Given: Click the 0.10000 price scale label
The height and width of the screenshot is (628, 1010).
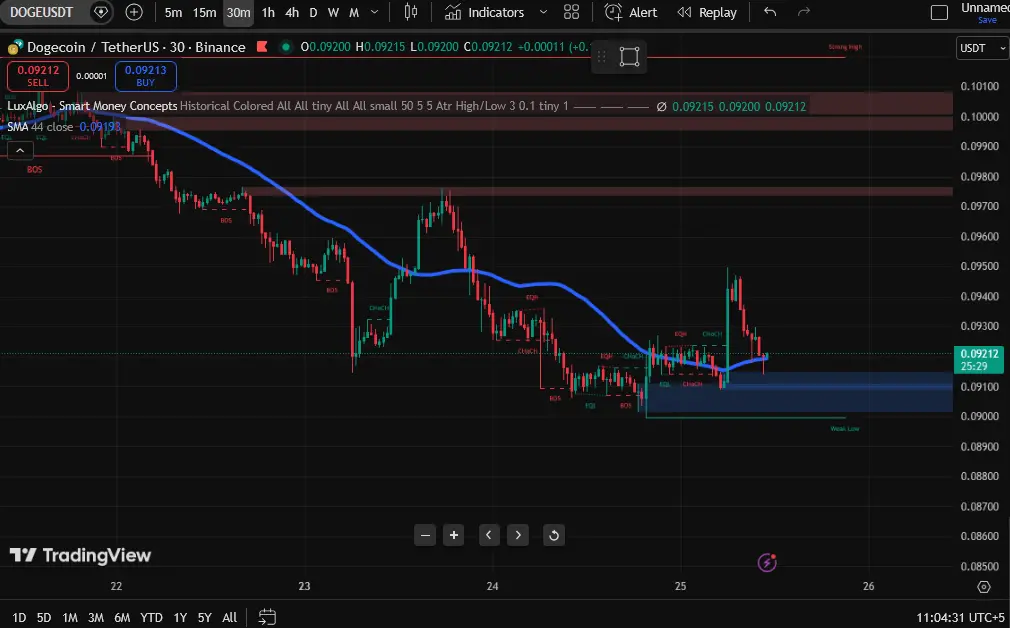Looking at the screenshot, I should tap(979, 117).
